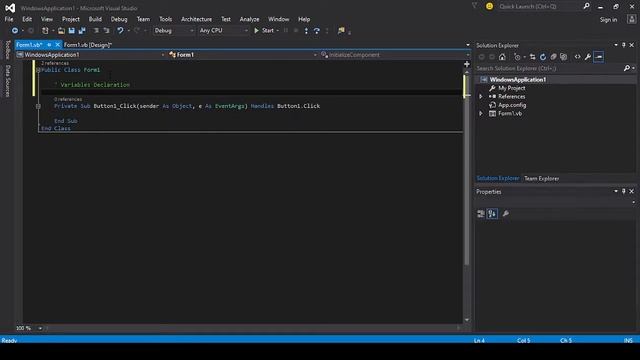The height and width of the screenshot is (360, 640).
Task: Open the editor zoom percent dropdown
Action: pos(40,328)
